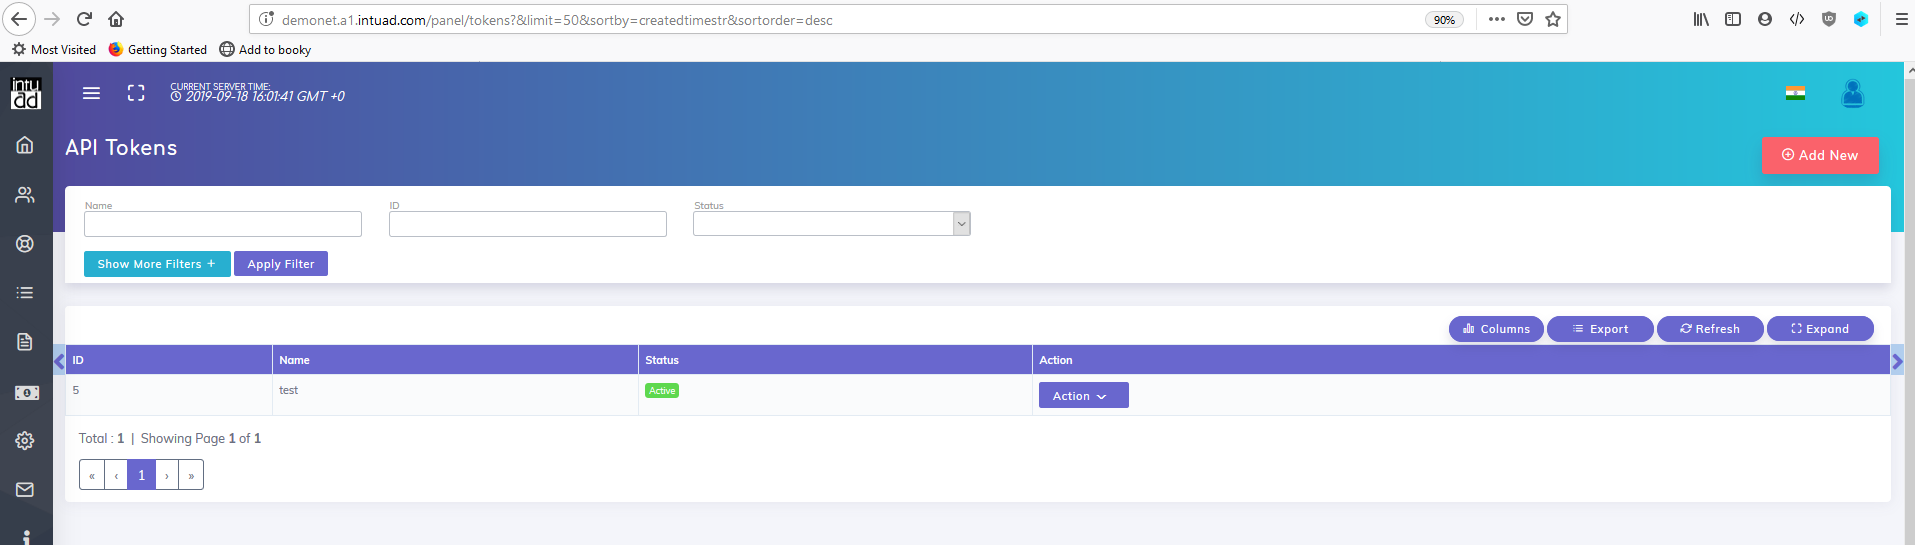Click the Add New button
This screenshot has width=1915, height=545.
(1820, 155)
